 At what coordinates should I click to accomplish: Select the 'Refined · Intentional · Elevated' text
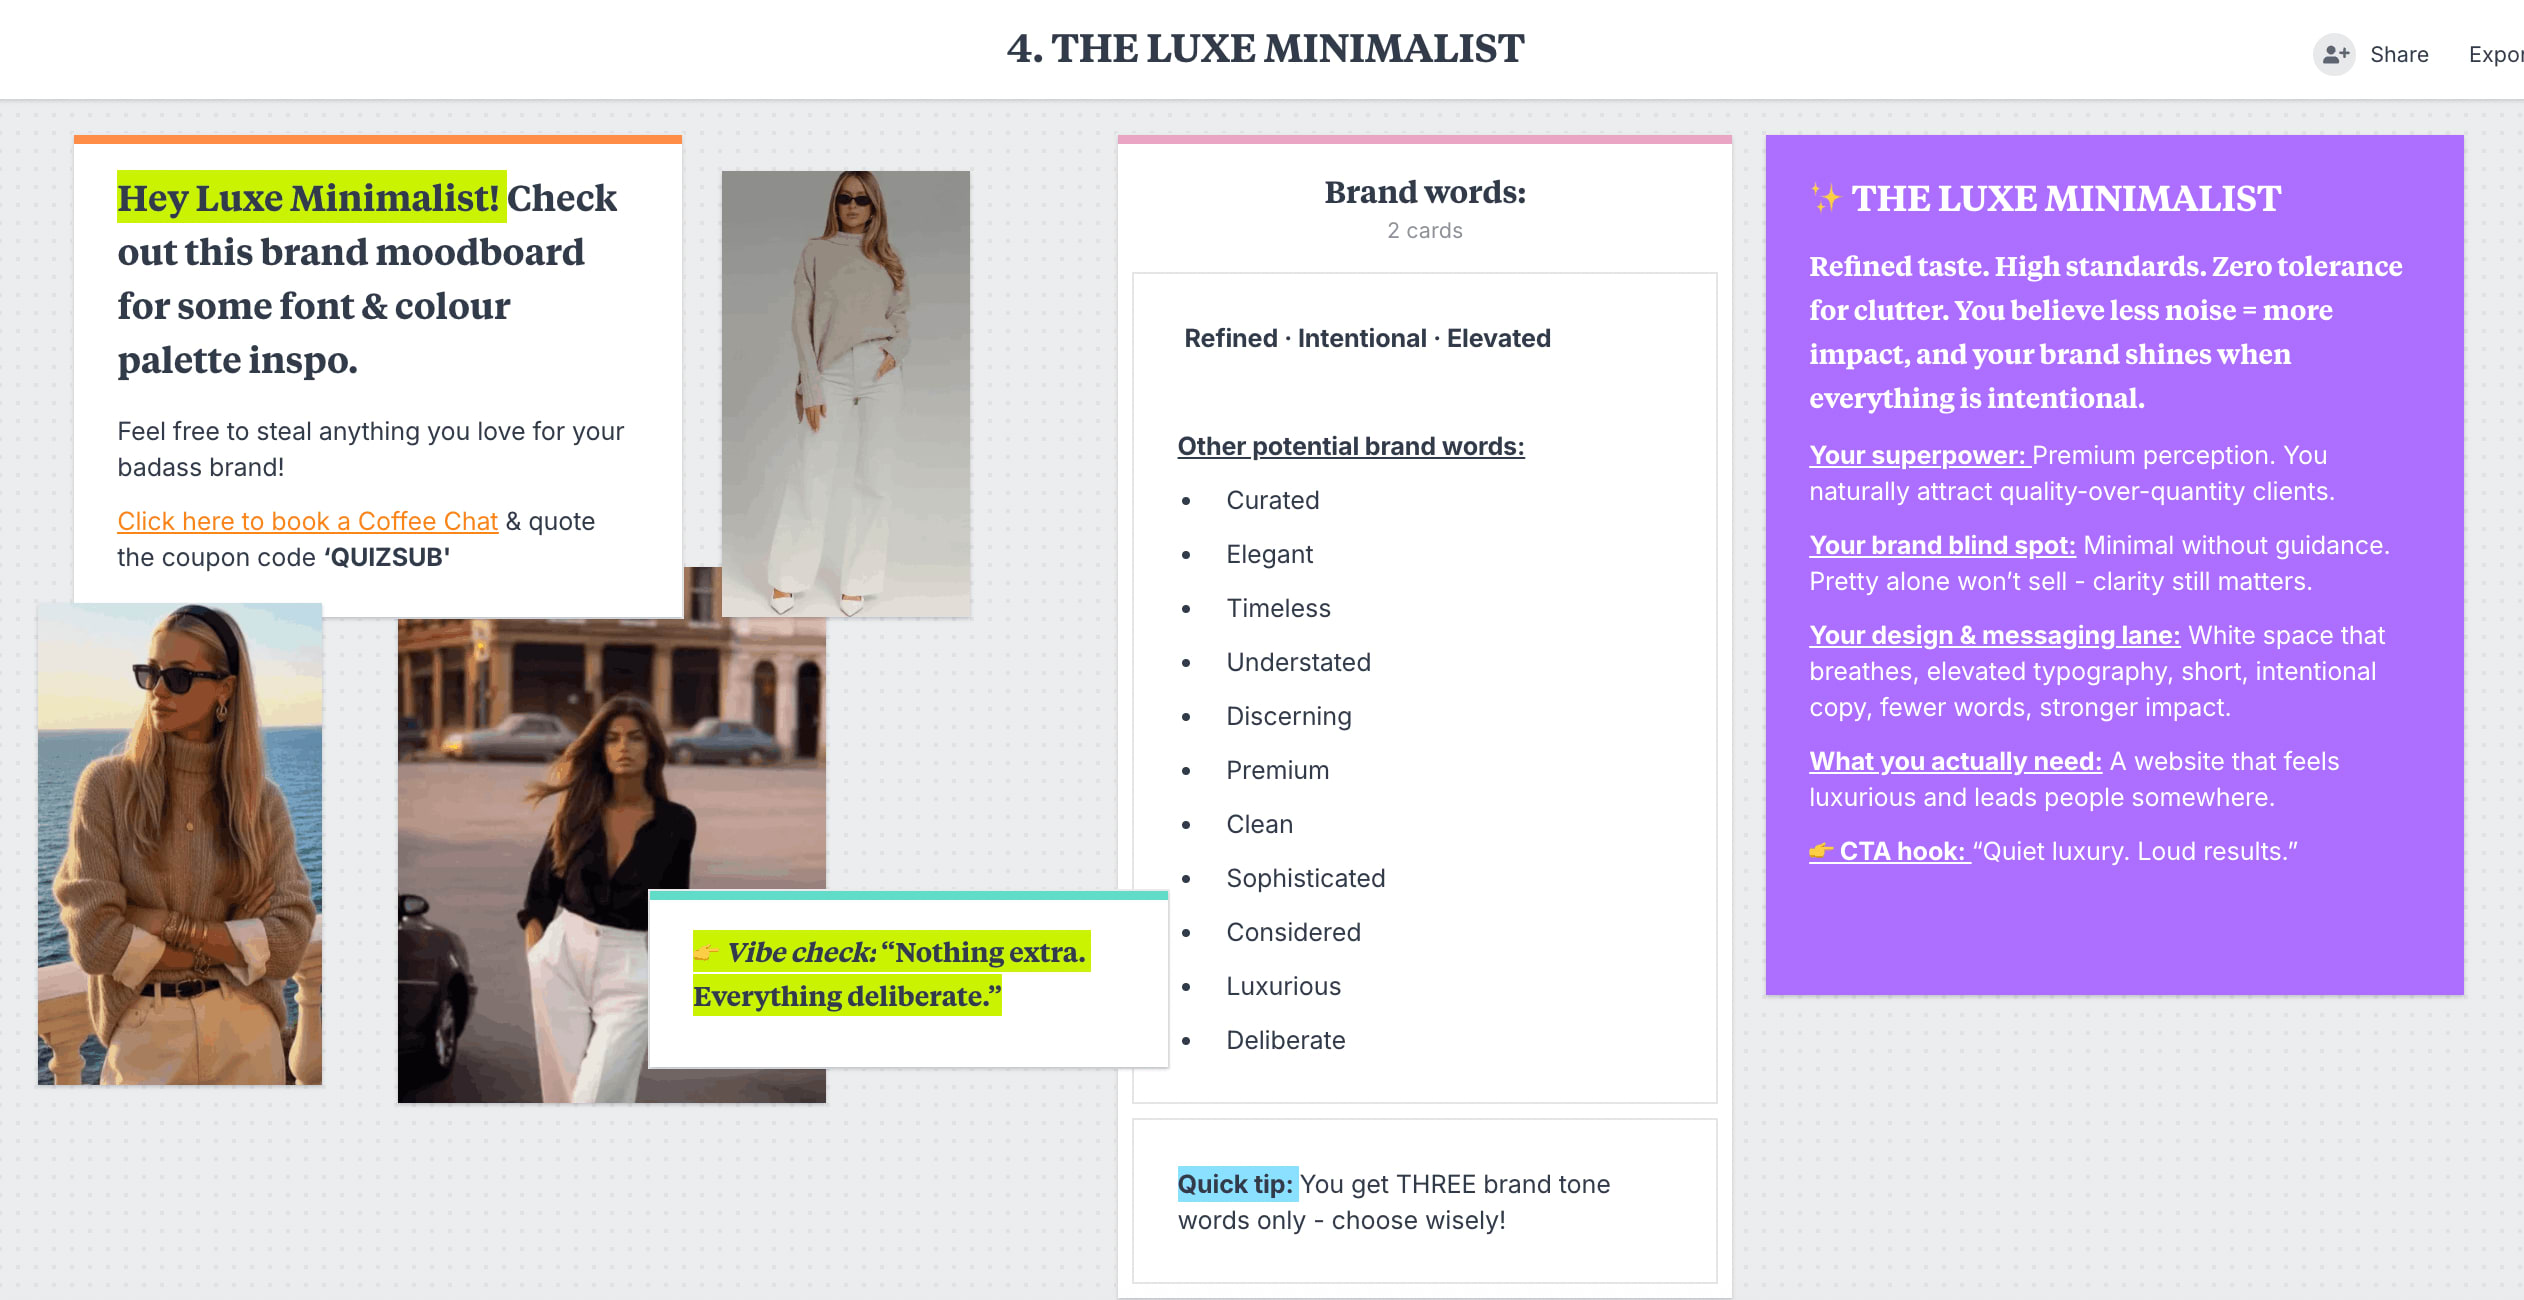pyautogui.click(x=1366, y=338)
